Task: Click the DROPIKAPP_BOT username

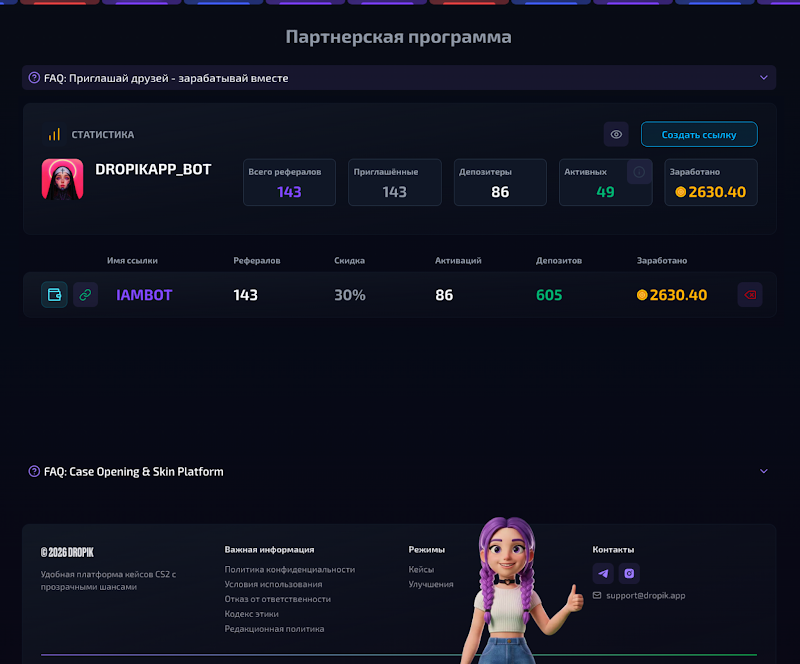Action: point(153,169)
